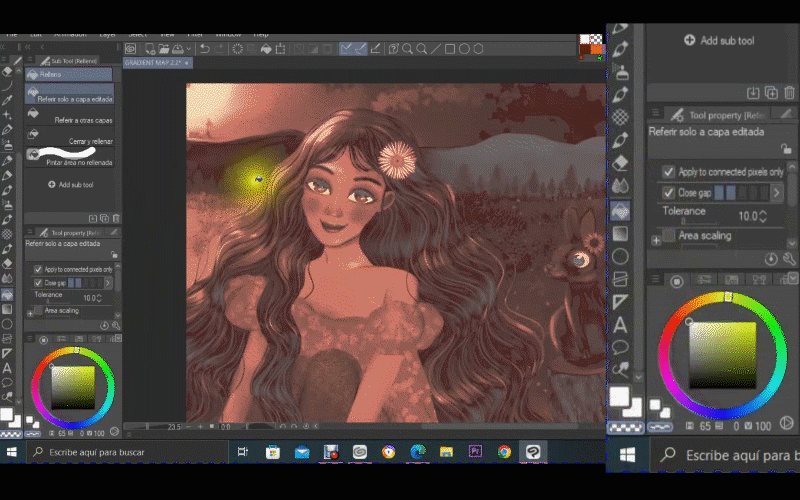Image resolution: width=800 pixels, height=500 pixels.
Task: Select the Eraser tool in the enlarged right toolbar
Action: pyautogui.click(x=620, y=162)
